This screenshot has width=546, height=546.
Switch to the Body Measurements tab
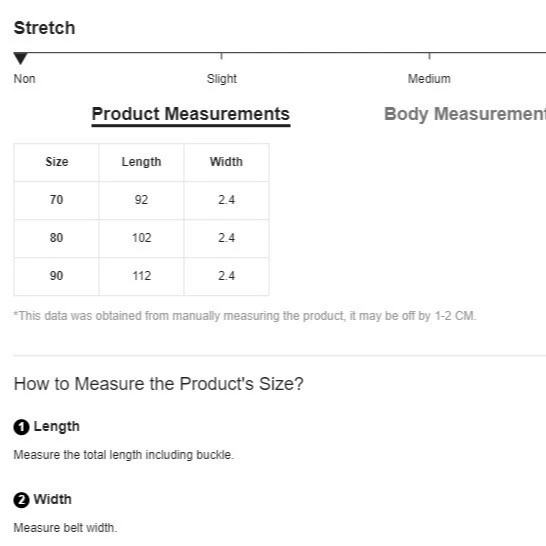(465, 114)
